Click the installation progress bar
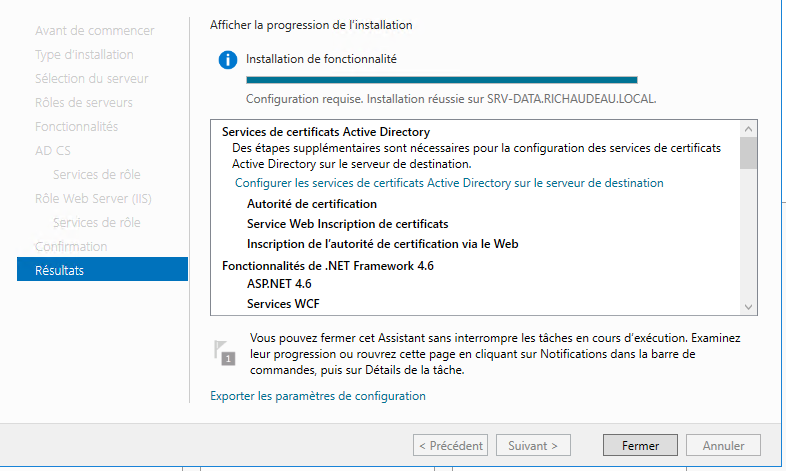786x471 pixels. (x=442, y=80)
